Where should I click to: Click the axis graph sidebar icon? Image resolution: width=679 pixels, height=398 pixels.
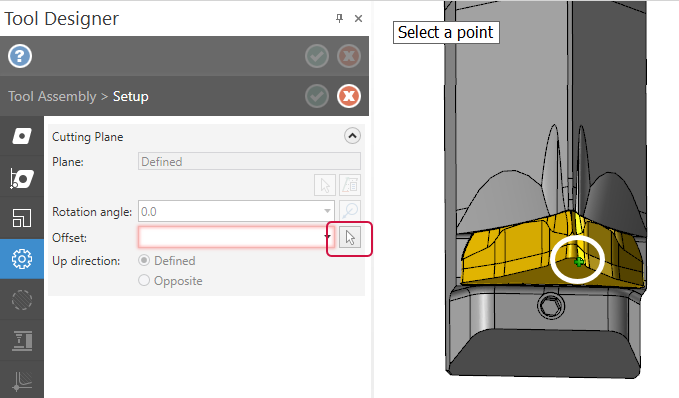pyautogui.click(x=22, y=381)
